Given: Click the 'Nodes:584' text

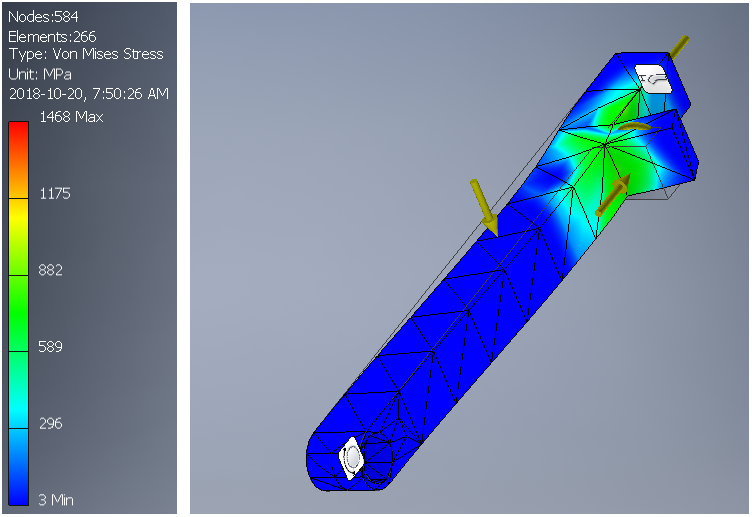Looking at the screenshot, I should pyautogui.click(x=43, y=17).
